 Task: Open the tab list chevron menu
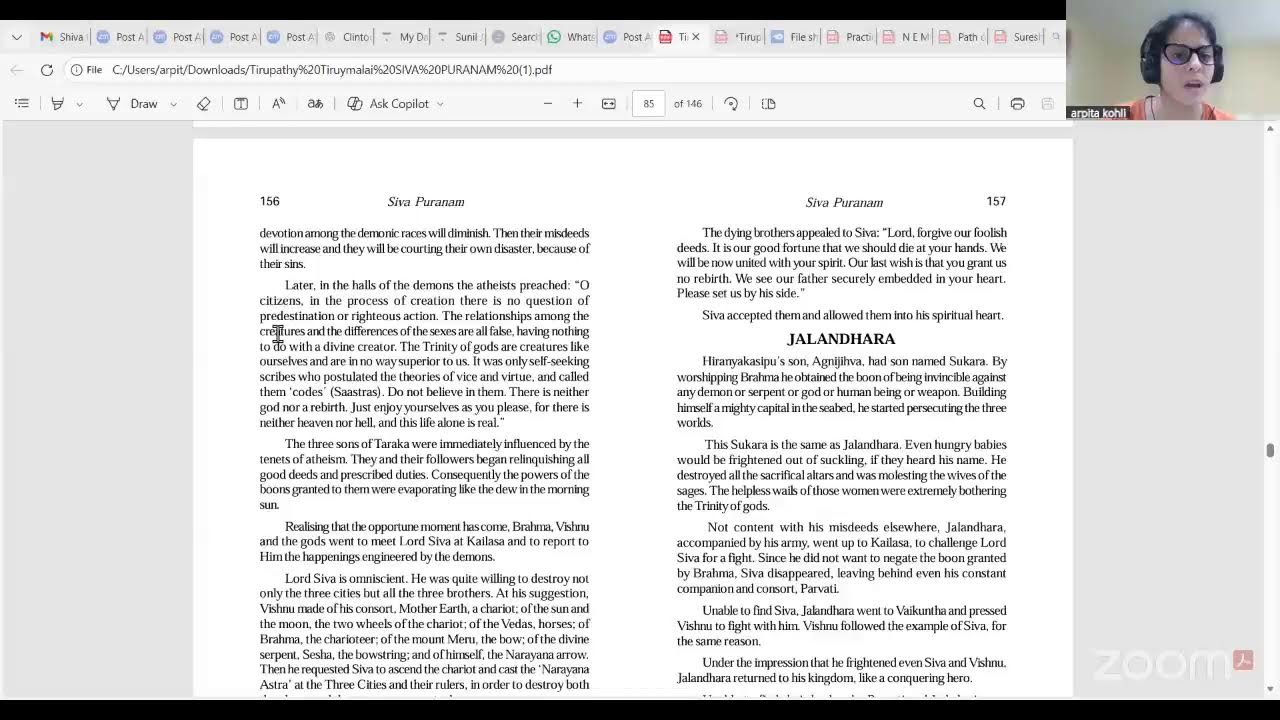point(16,37)
